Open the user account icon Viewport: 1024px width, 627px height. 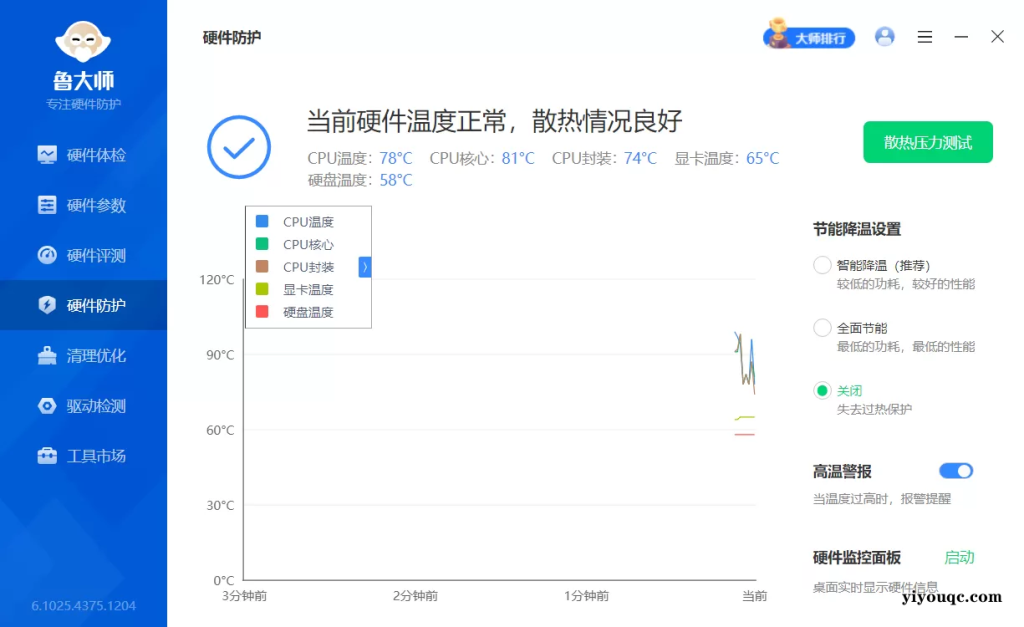click(884, 36)
